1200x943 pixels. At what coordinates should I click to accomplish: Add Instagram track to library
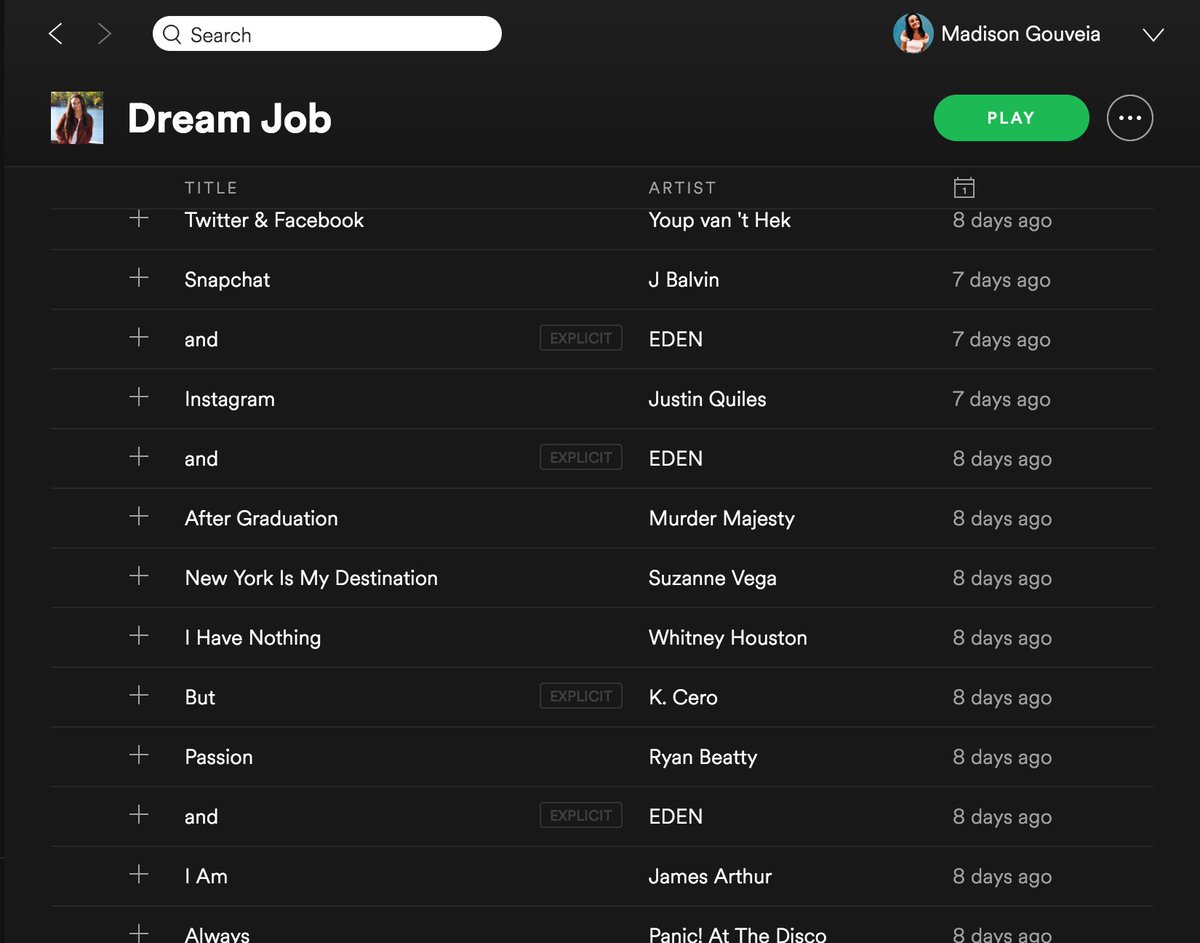tap(139, 397)
